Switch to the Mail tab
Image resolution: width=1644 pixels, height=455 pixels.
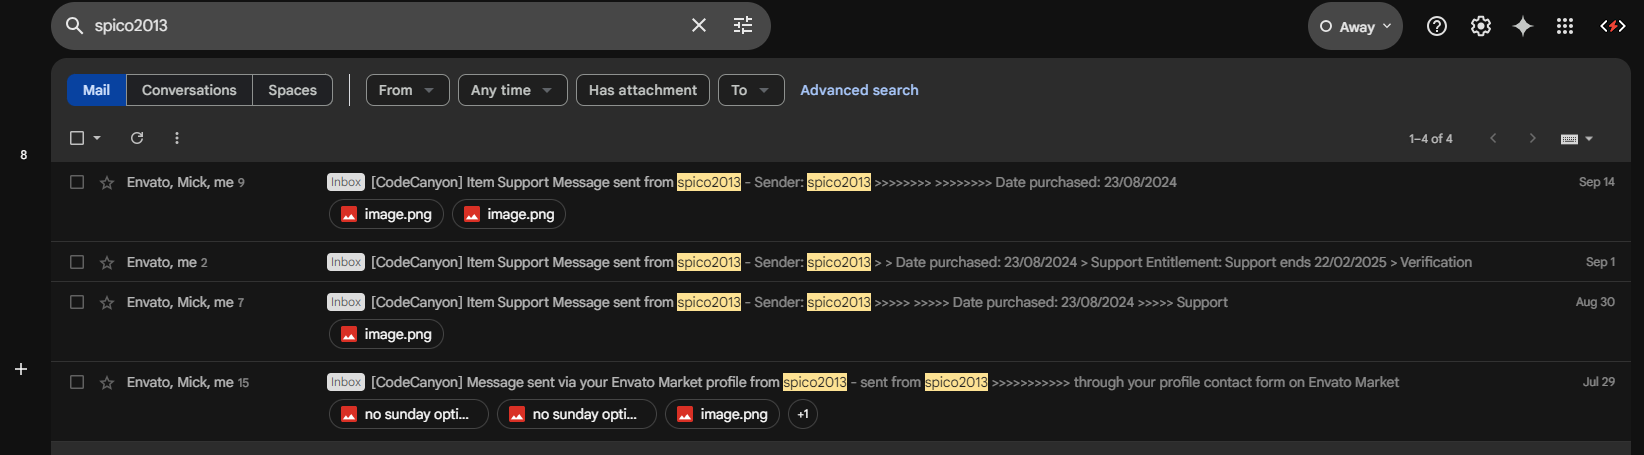97,90
